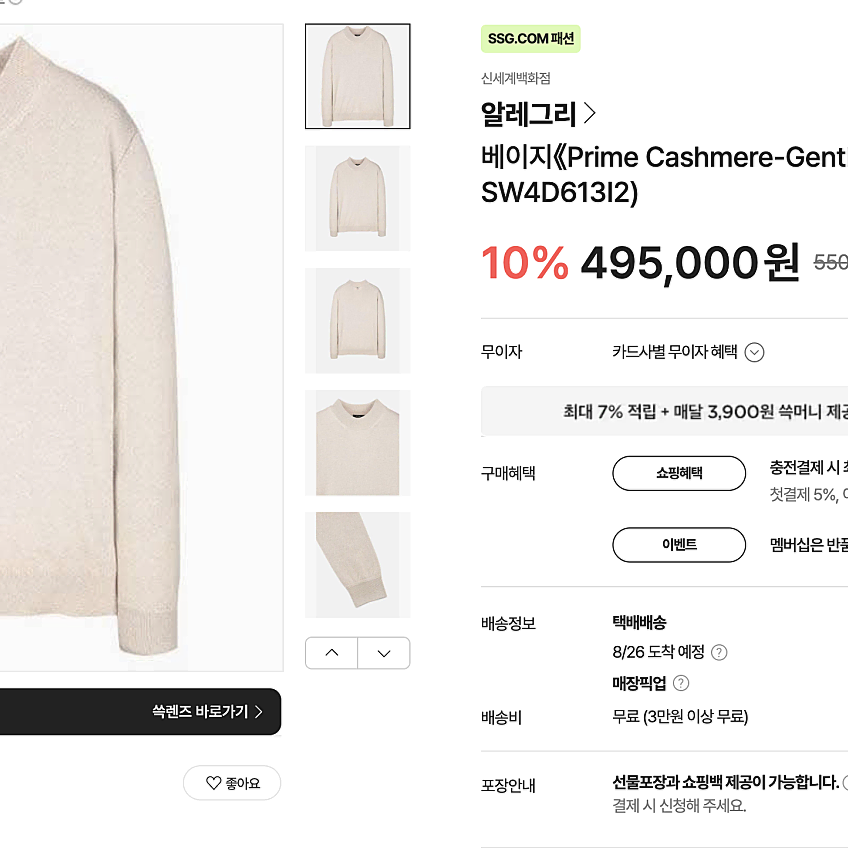Screen dimensions: 848x848
Task: Open brand page via chevron beside 알레그리
Action: tap(590, 114)
